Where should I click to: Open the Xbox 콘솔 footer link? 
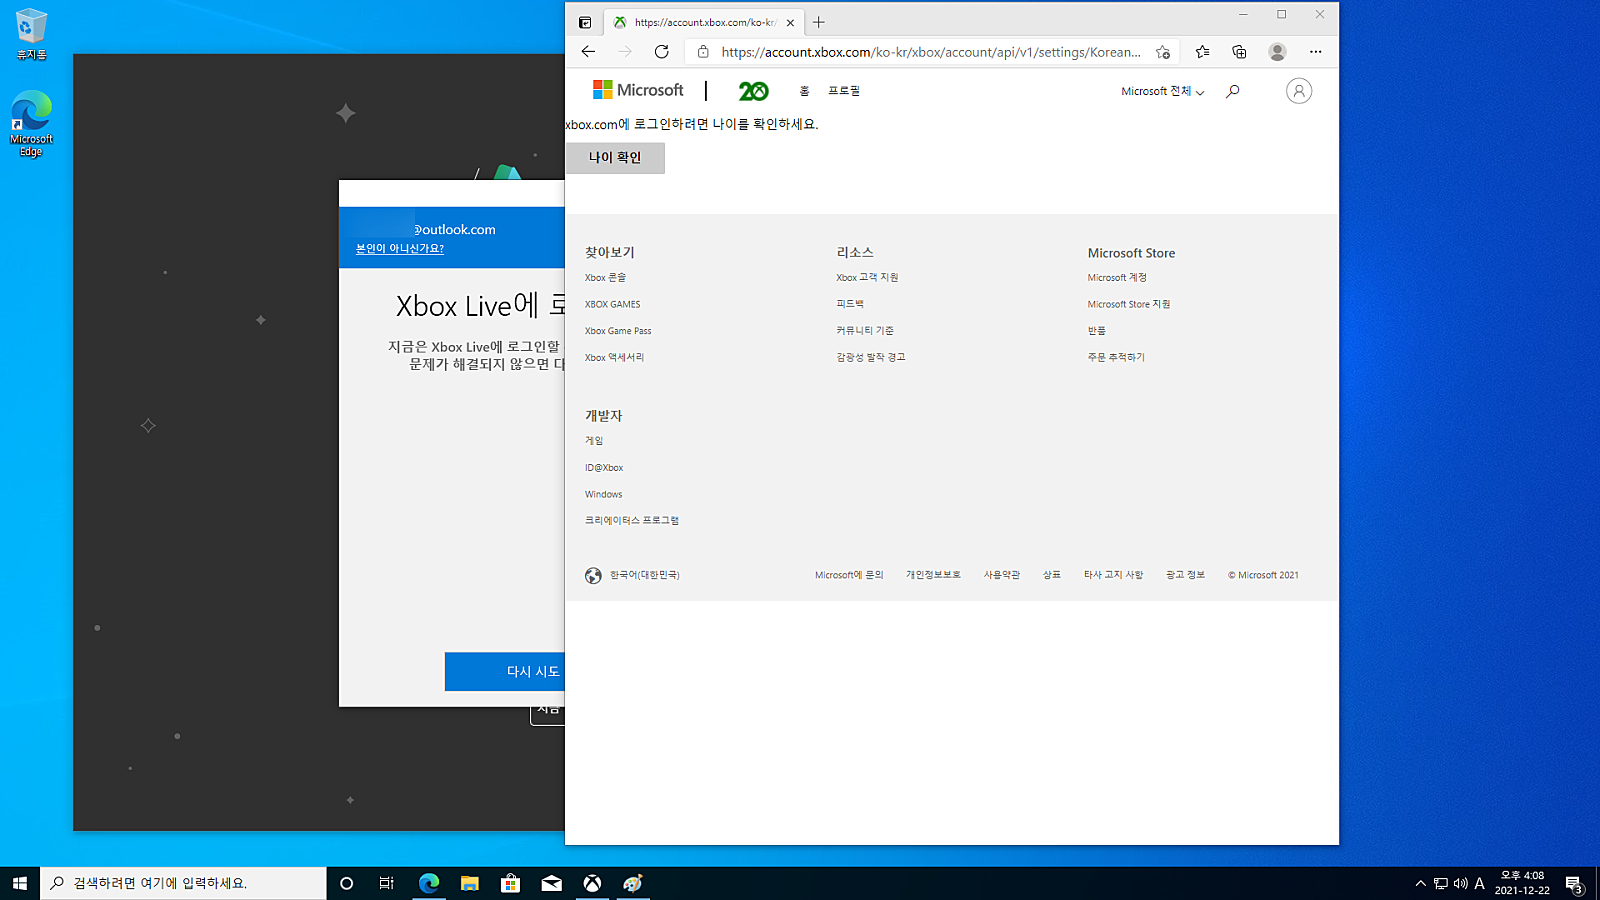(x=605, y=278)
